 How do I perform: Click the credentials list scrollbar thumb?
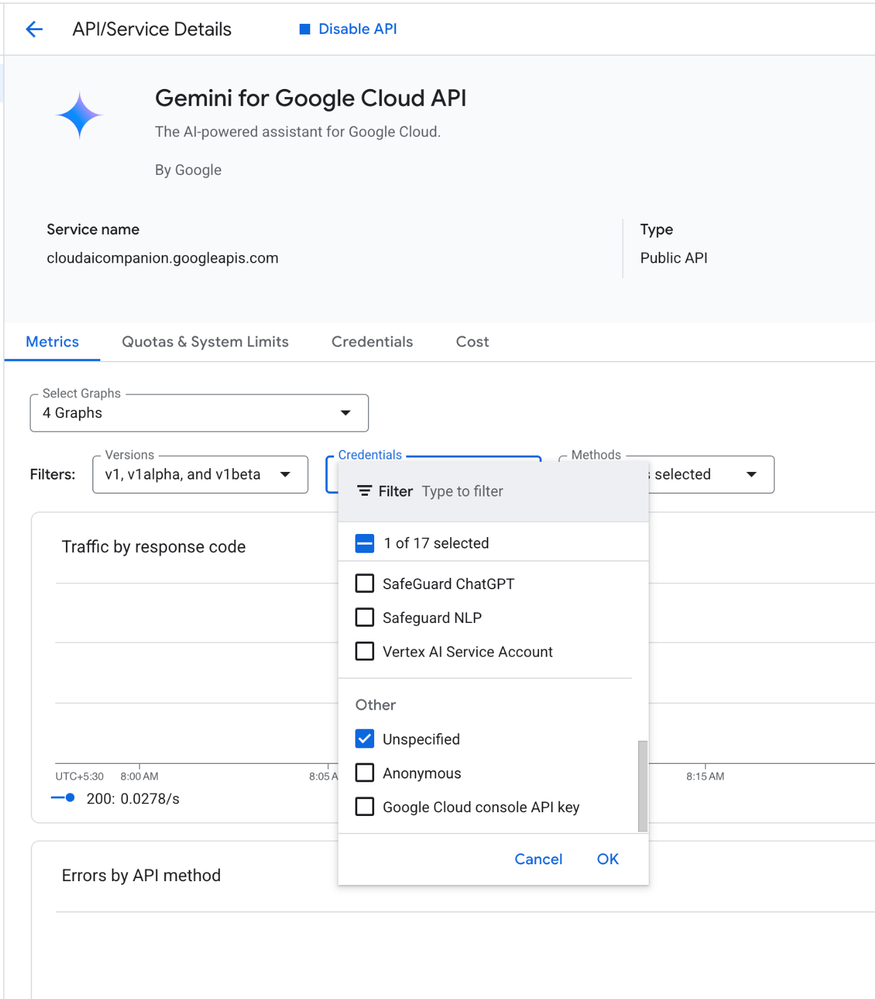click(x=642, y=786)
